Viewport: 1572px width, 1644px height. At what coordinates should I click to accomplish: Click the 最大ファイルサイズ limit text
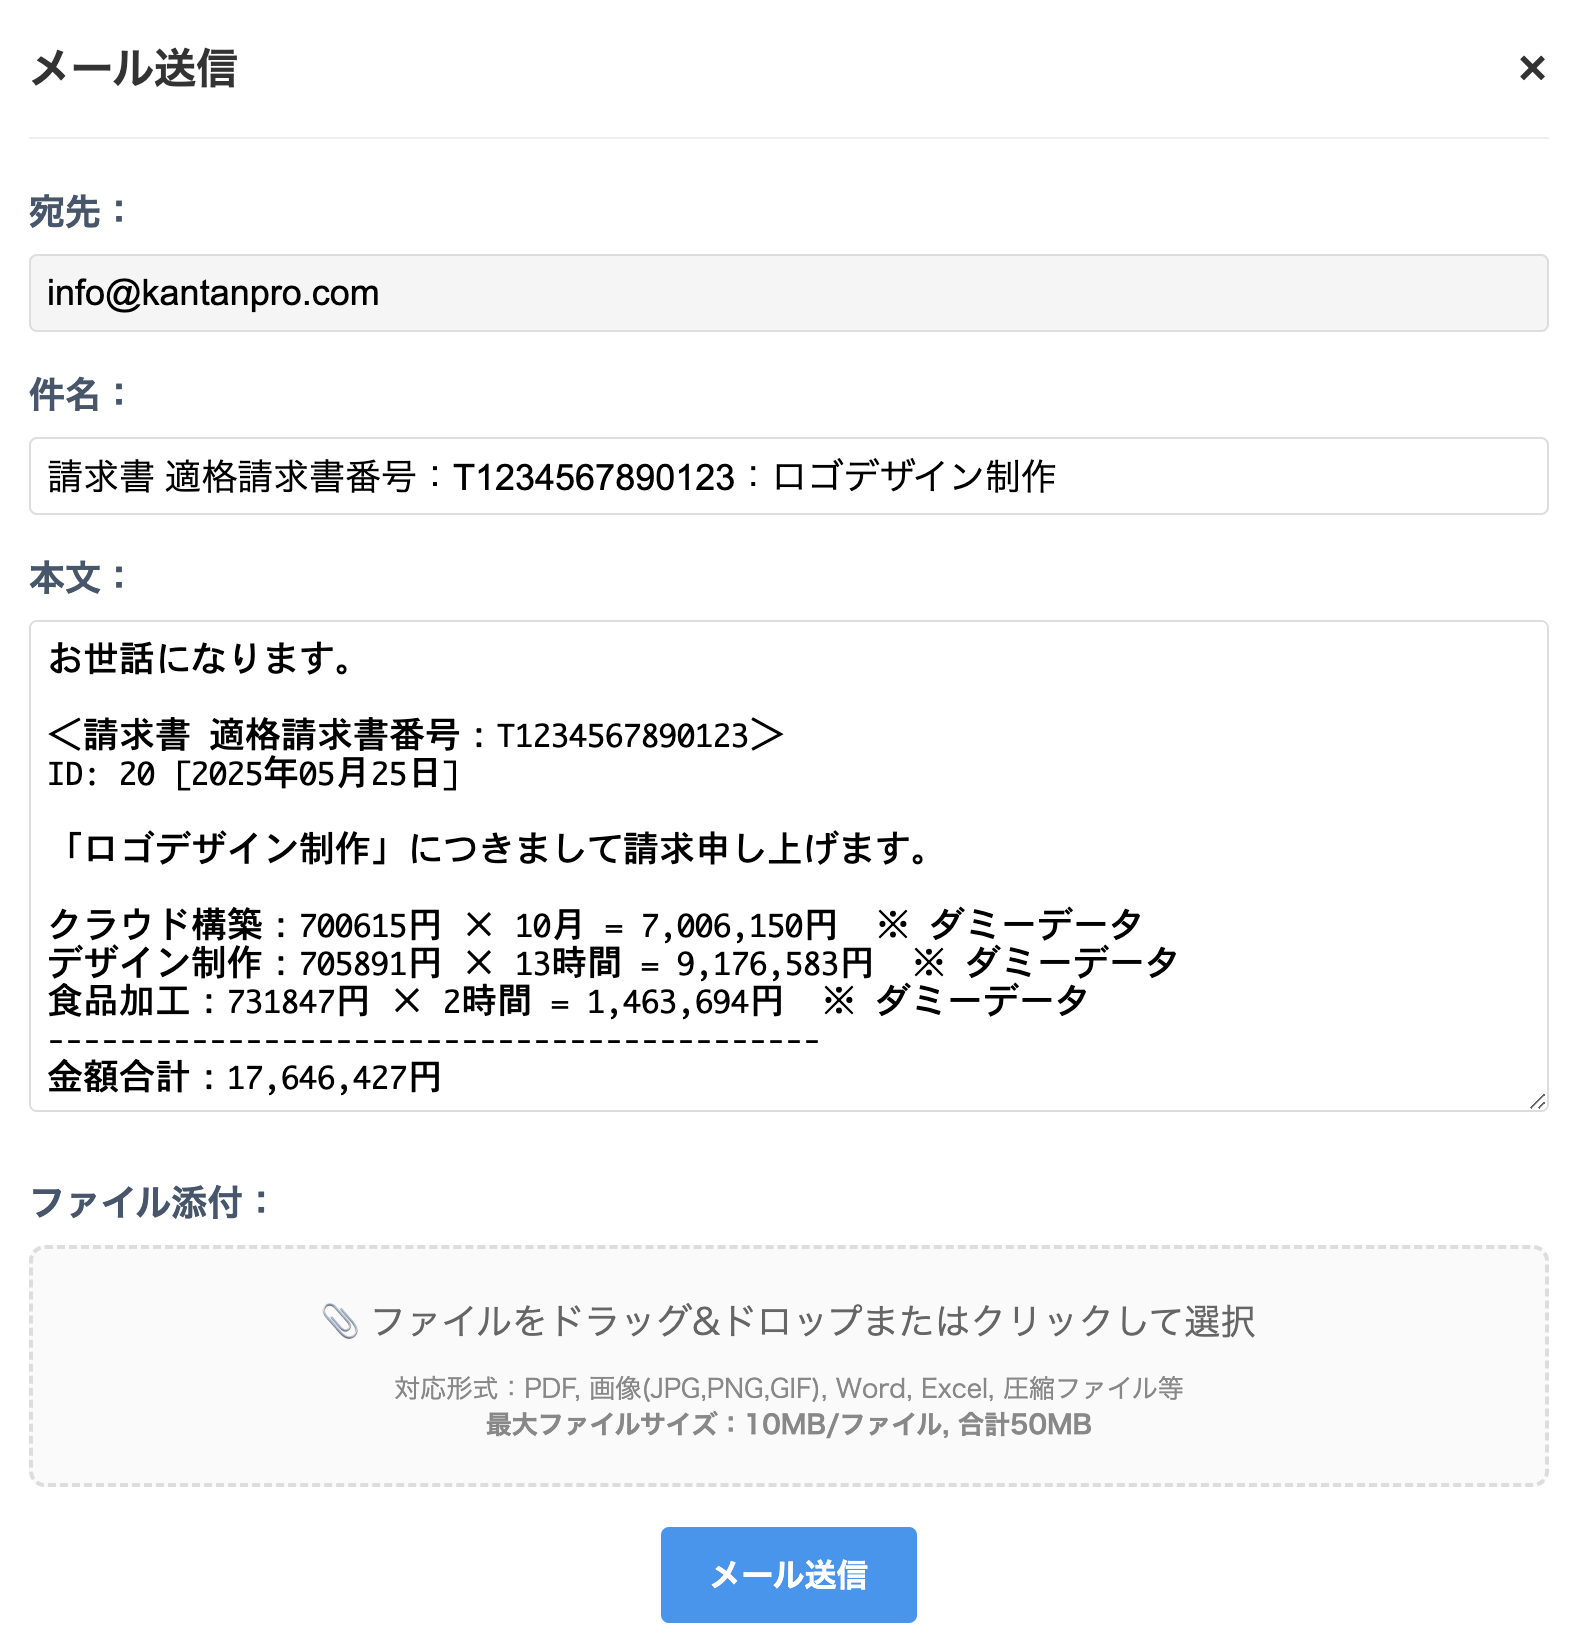click(x=788, y=1424)
